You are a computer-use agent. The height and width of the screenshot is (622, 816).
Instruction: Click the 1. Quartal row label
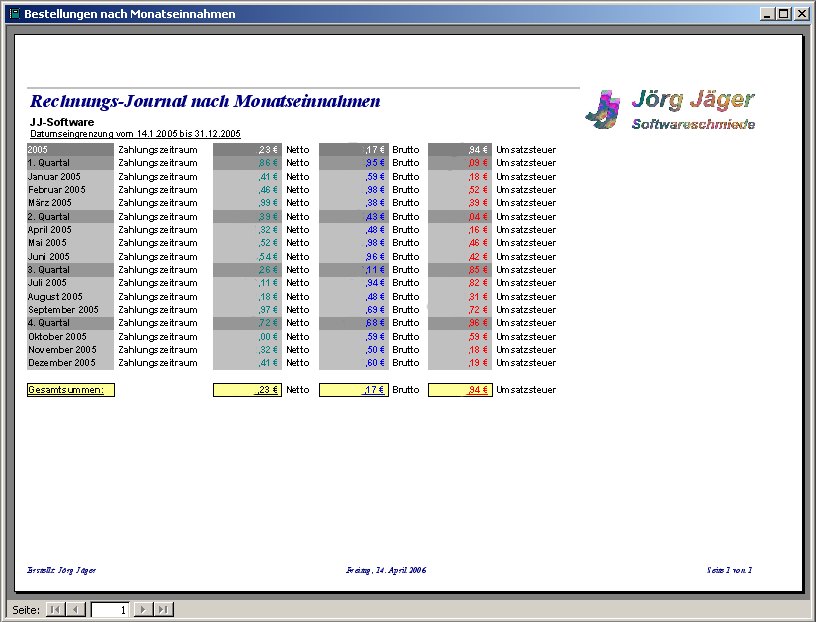[49, 163]
